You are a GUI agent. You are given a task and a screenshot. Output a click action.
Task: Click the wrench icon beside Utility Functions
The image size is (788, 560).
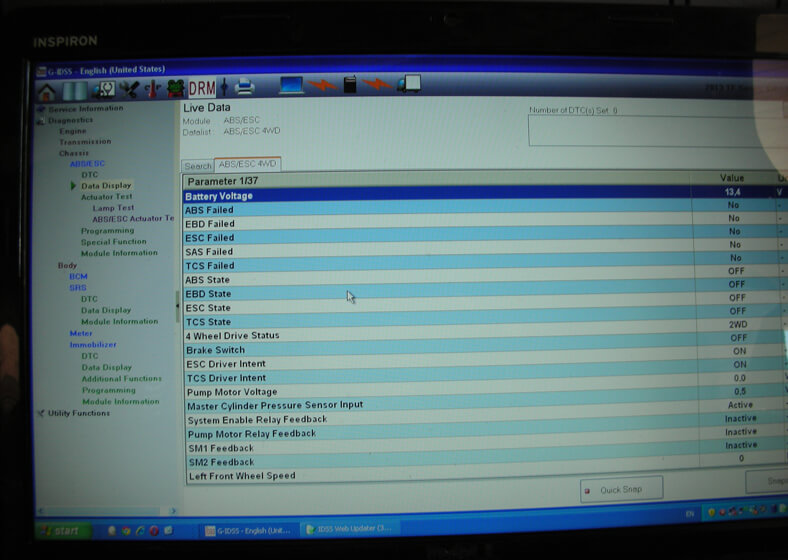pos(41,413)
